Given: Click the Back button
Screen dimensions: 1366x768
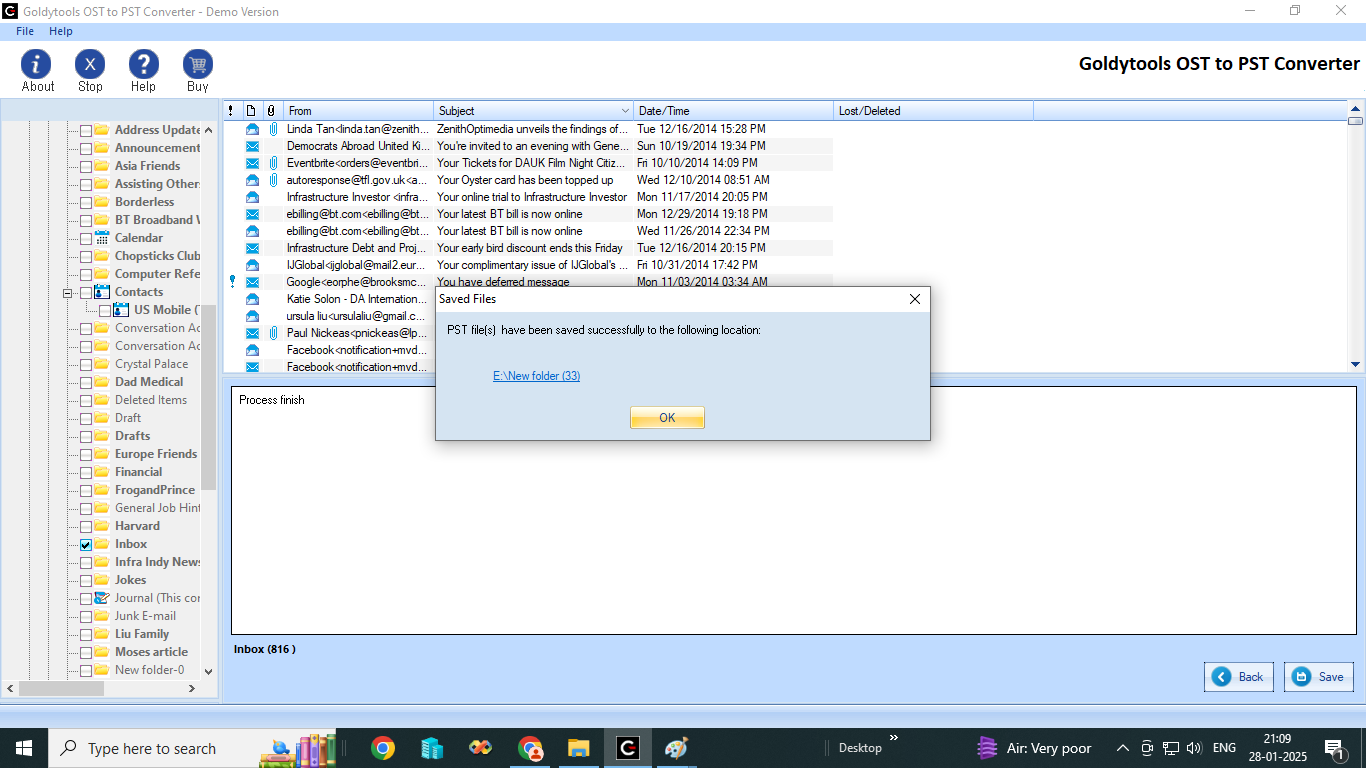Looking at the screenshot, I should click(1240, 677).
